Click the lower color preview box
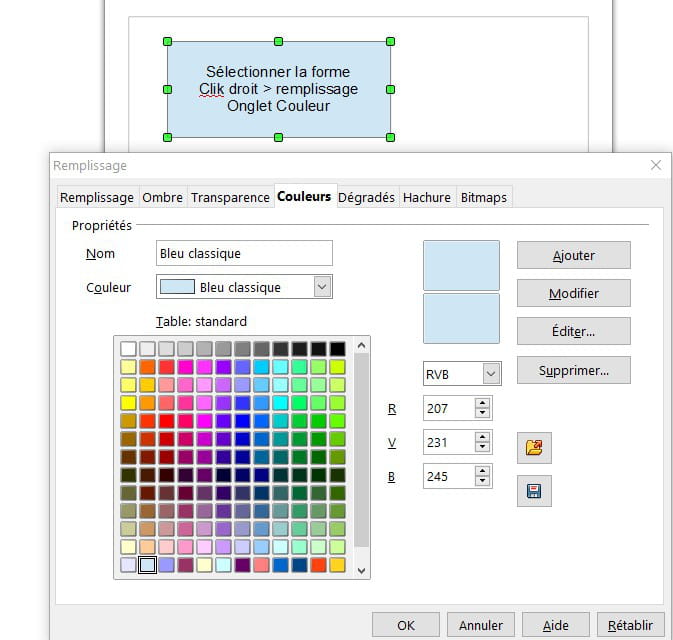The image size is (673, 640). 461,318
